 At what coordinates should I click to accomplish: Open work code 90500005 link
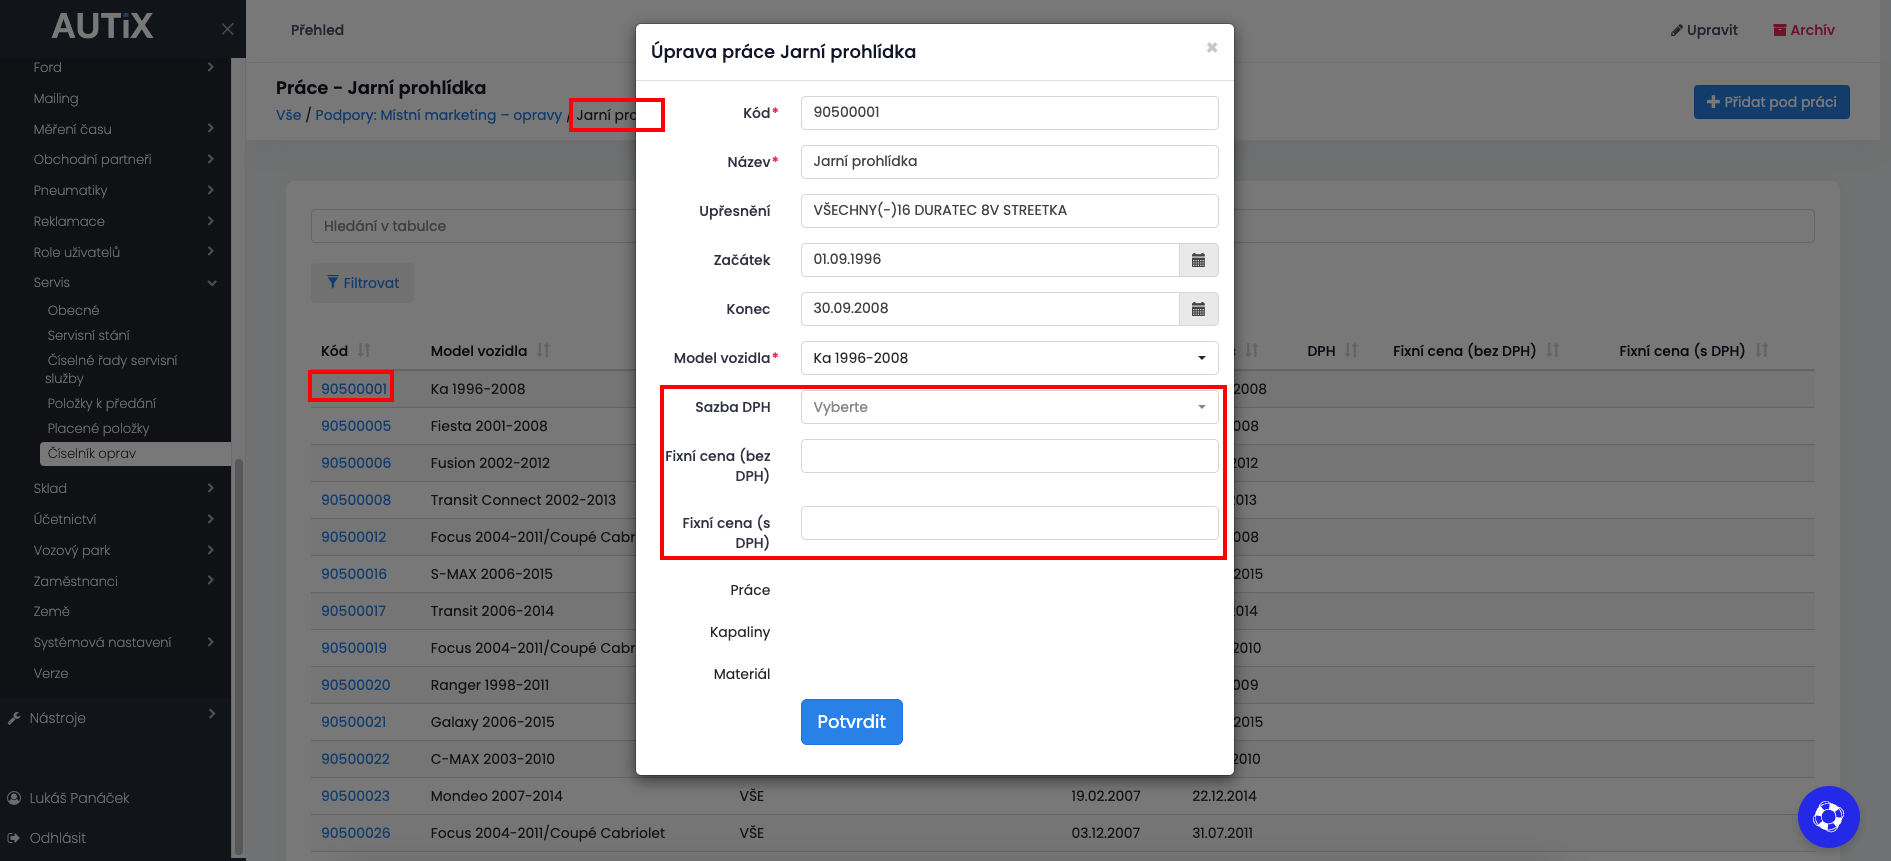click(x=356, y=426)
